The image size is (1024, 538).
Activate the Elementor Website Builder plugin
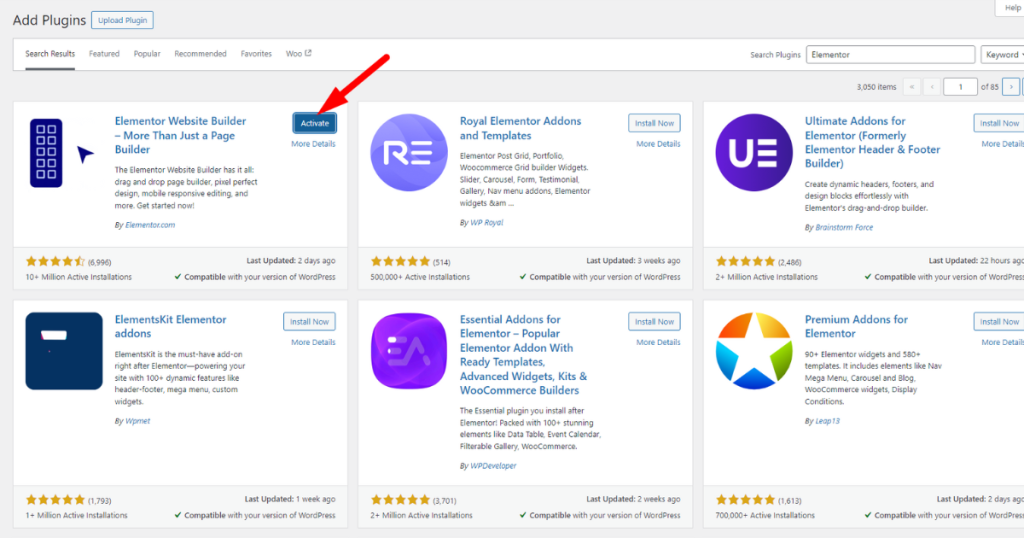click(315, 123)
